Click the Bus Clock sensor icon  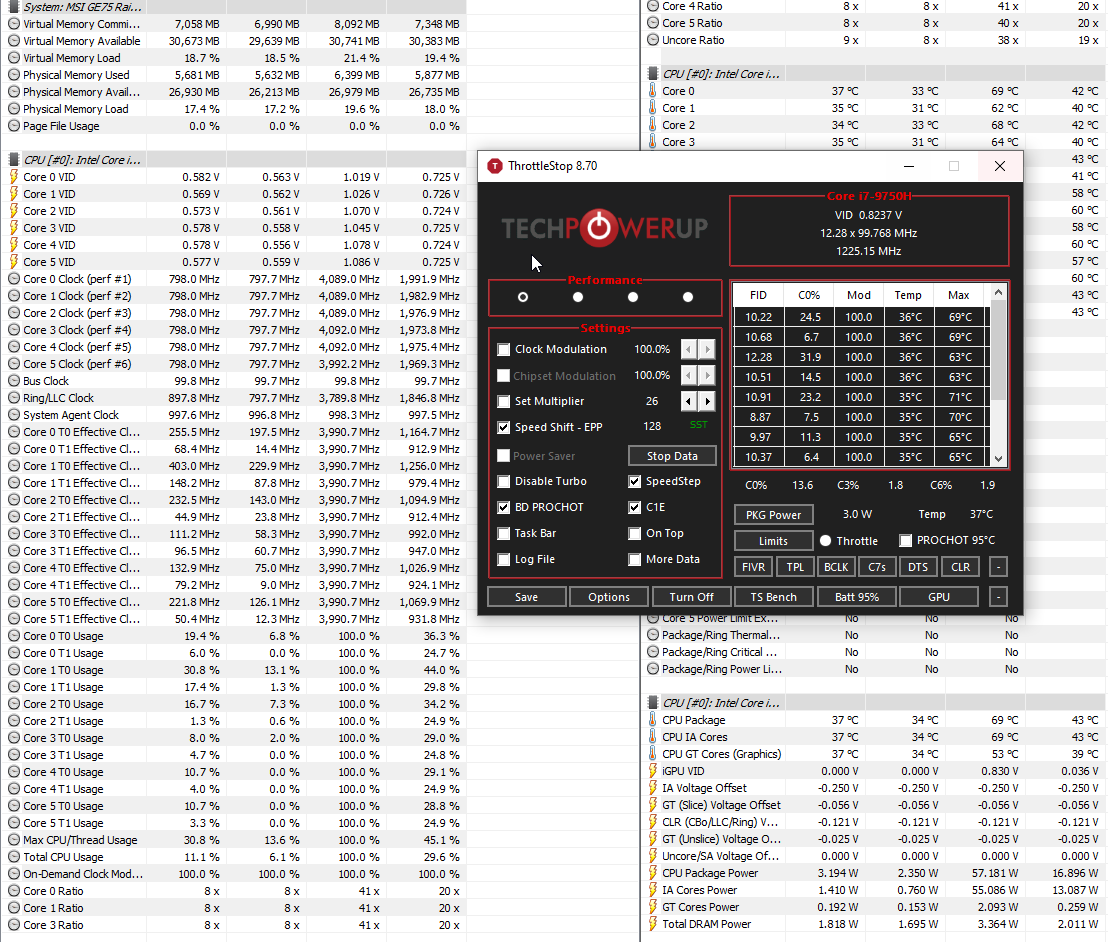pos(13,381)
